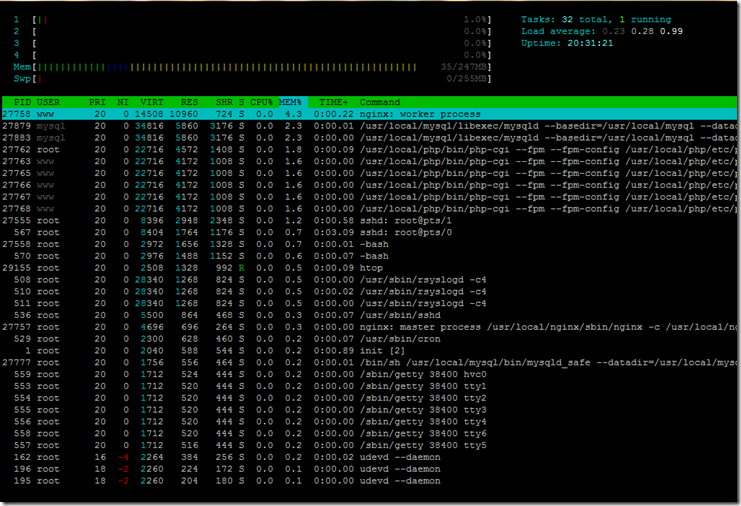Select rsyslogd process PID 508
The height and width of the screenshot is (506, 741).
point(369,279)
